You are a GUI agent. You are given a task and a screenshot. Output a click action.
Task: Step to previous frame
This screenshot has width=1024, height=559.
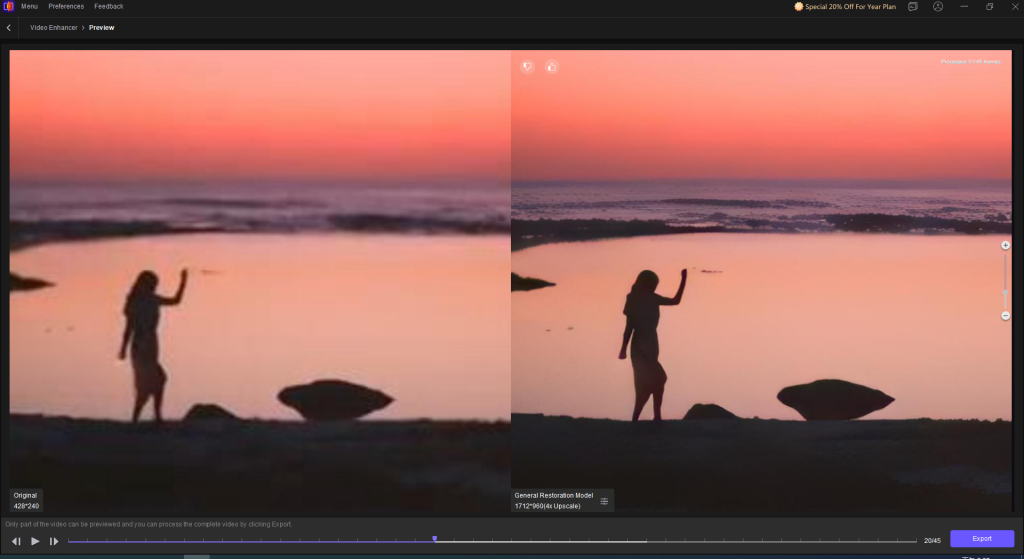(x=16, y=541)
